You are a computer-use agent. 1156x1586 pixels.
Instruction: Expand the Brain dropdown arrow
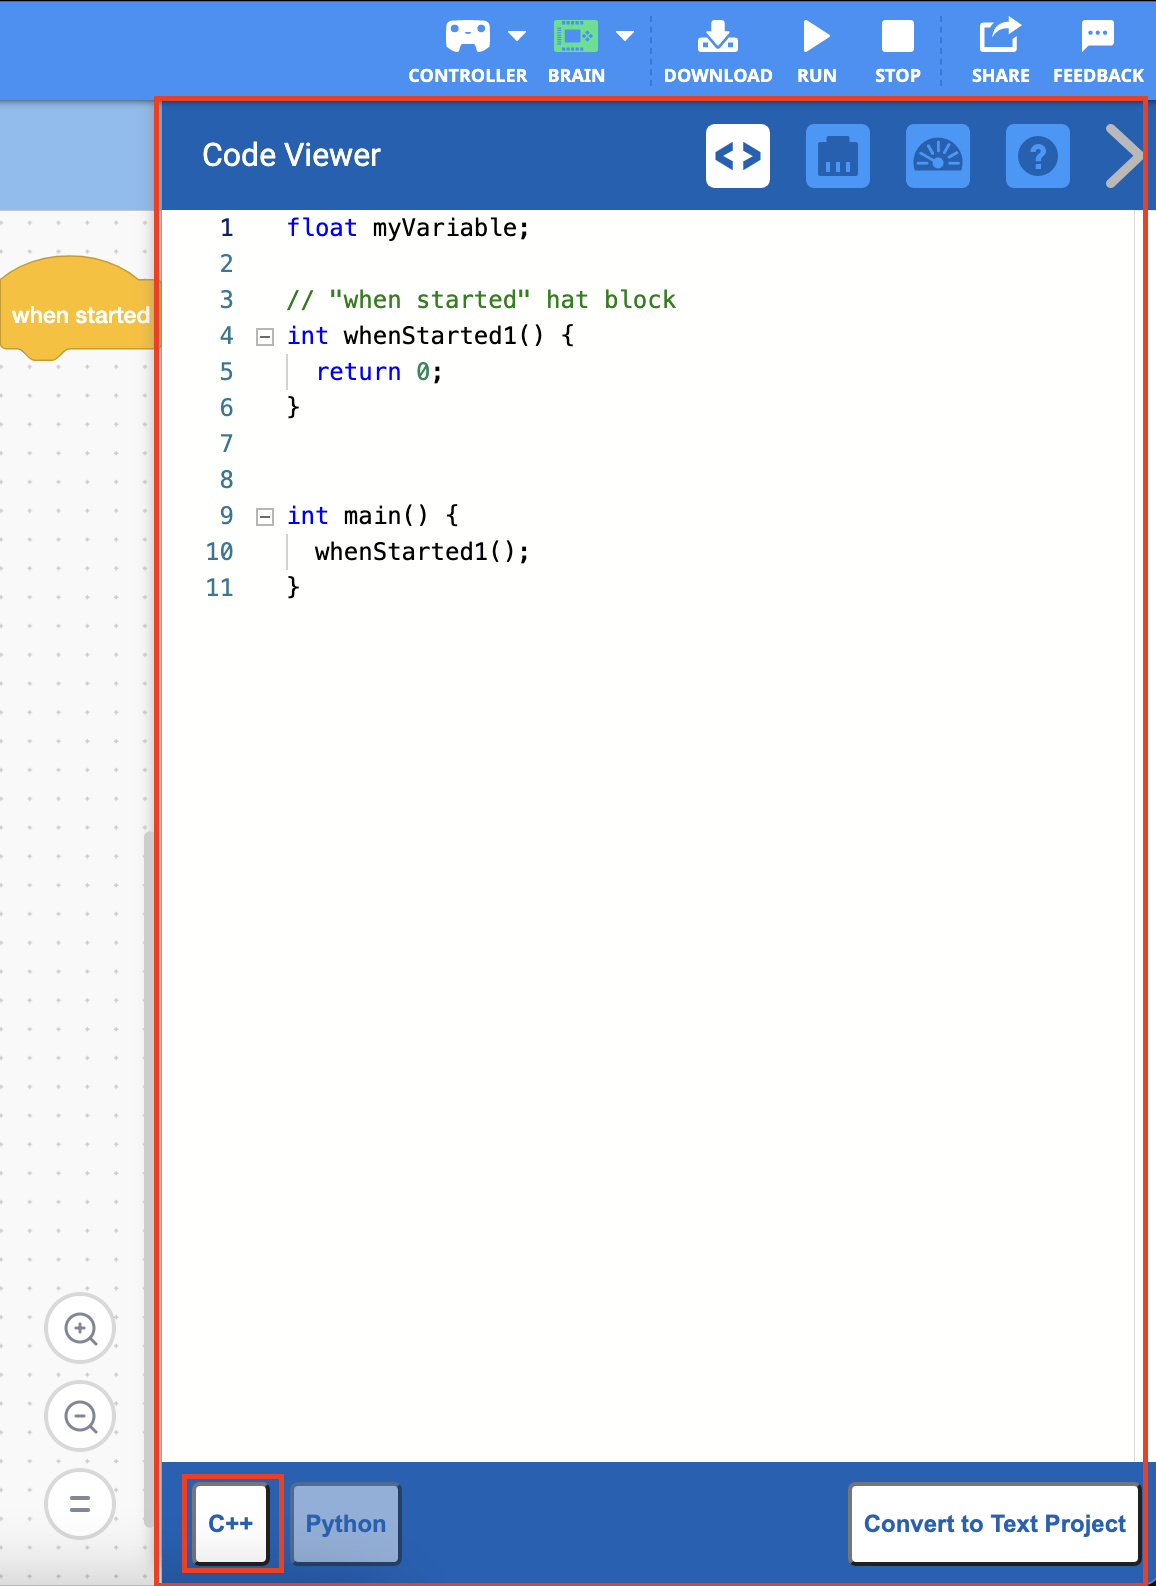coord(625,37)
